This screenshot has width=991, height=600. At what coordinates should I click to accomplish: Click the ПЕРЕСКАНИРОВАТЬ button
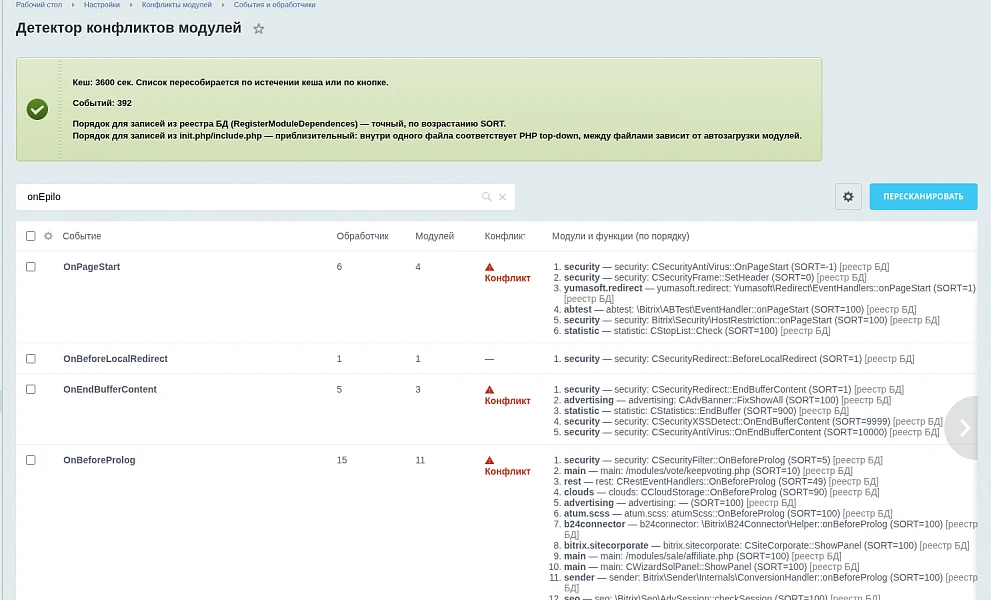(923, 197)
